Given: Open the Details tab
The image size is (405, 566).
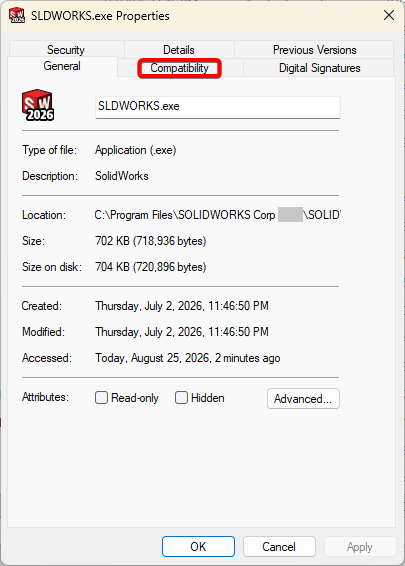Looking at the screenshot, I should coord(179,49).
